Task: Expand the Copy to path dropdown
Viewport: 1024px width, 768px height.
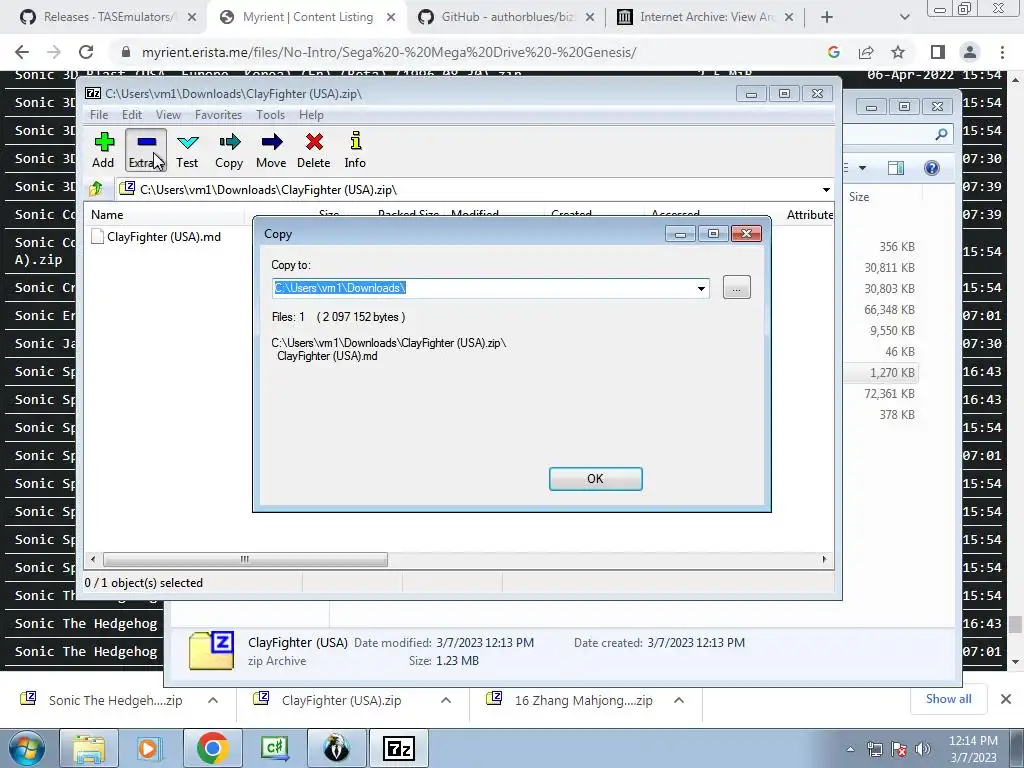Action: [701, 288]
